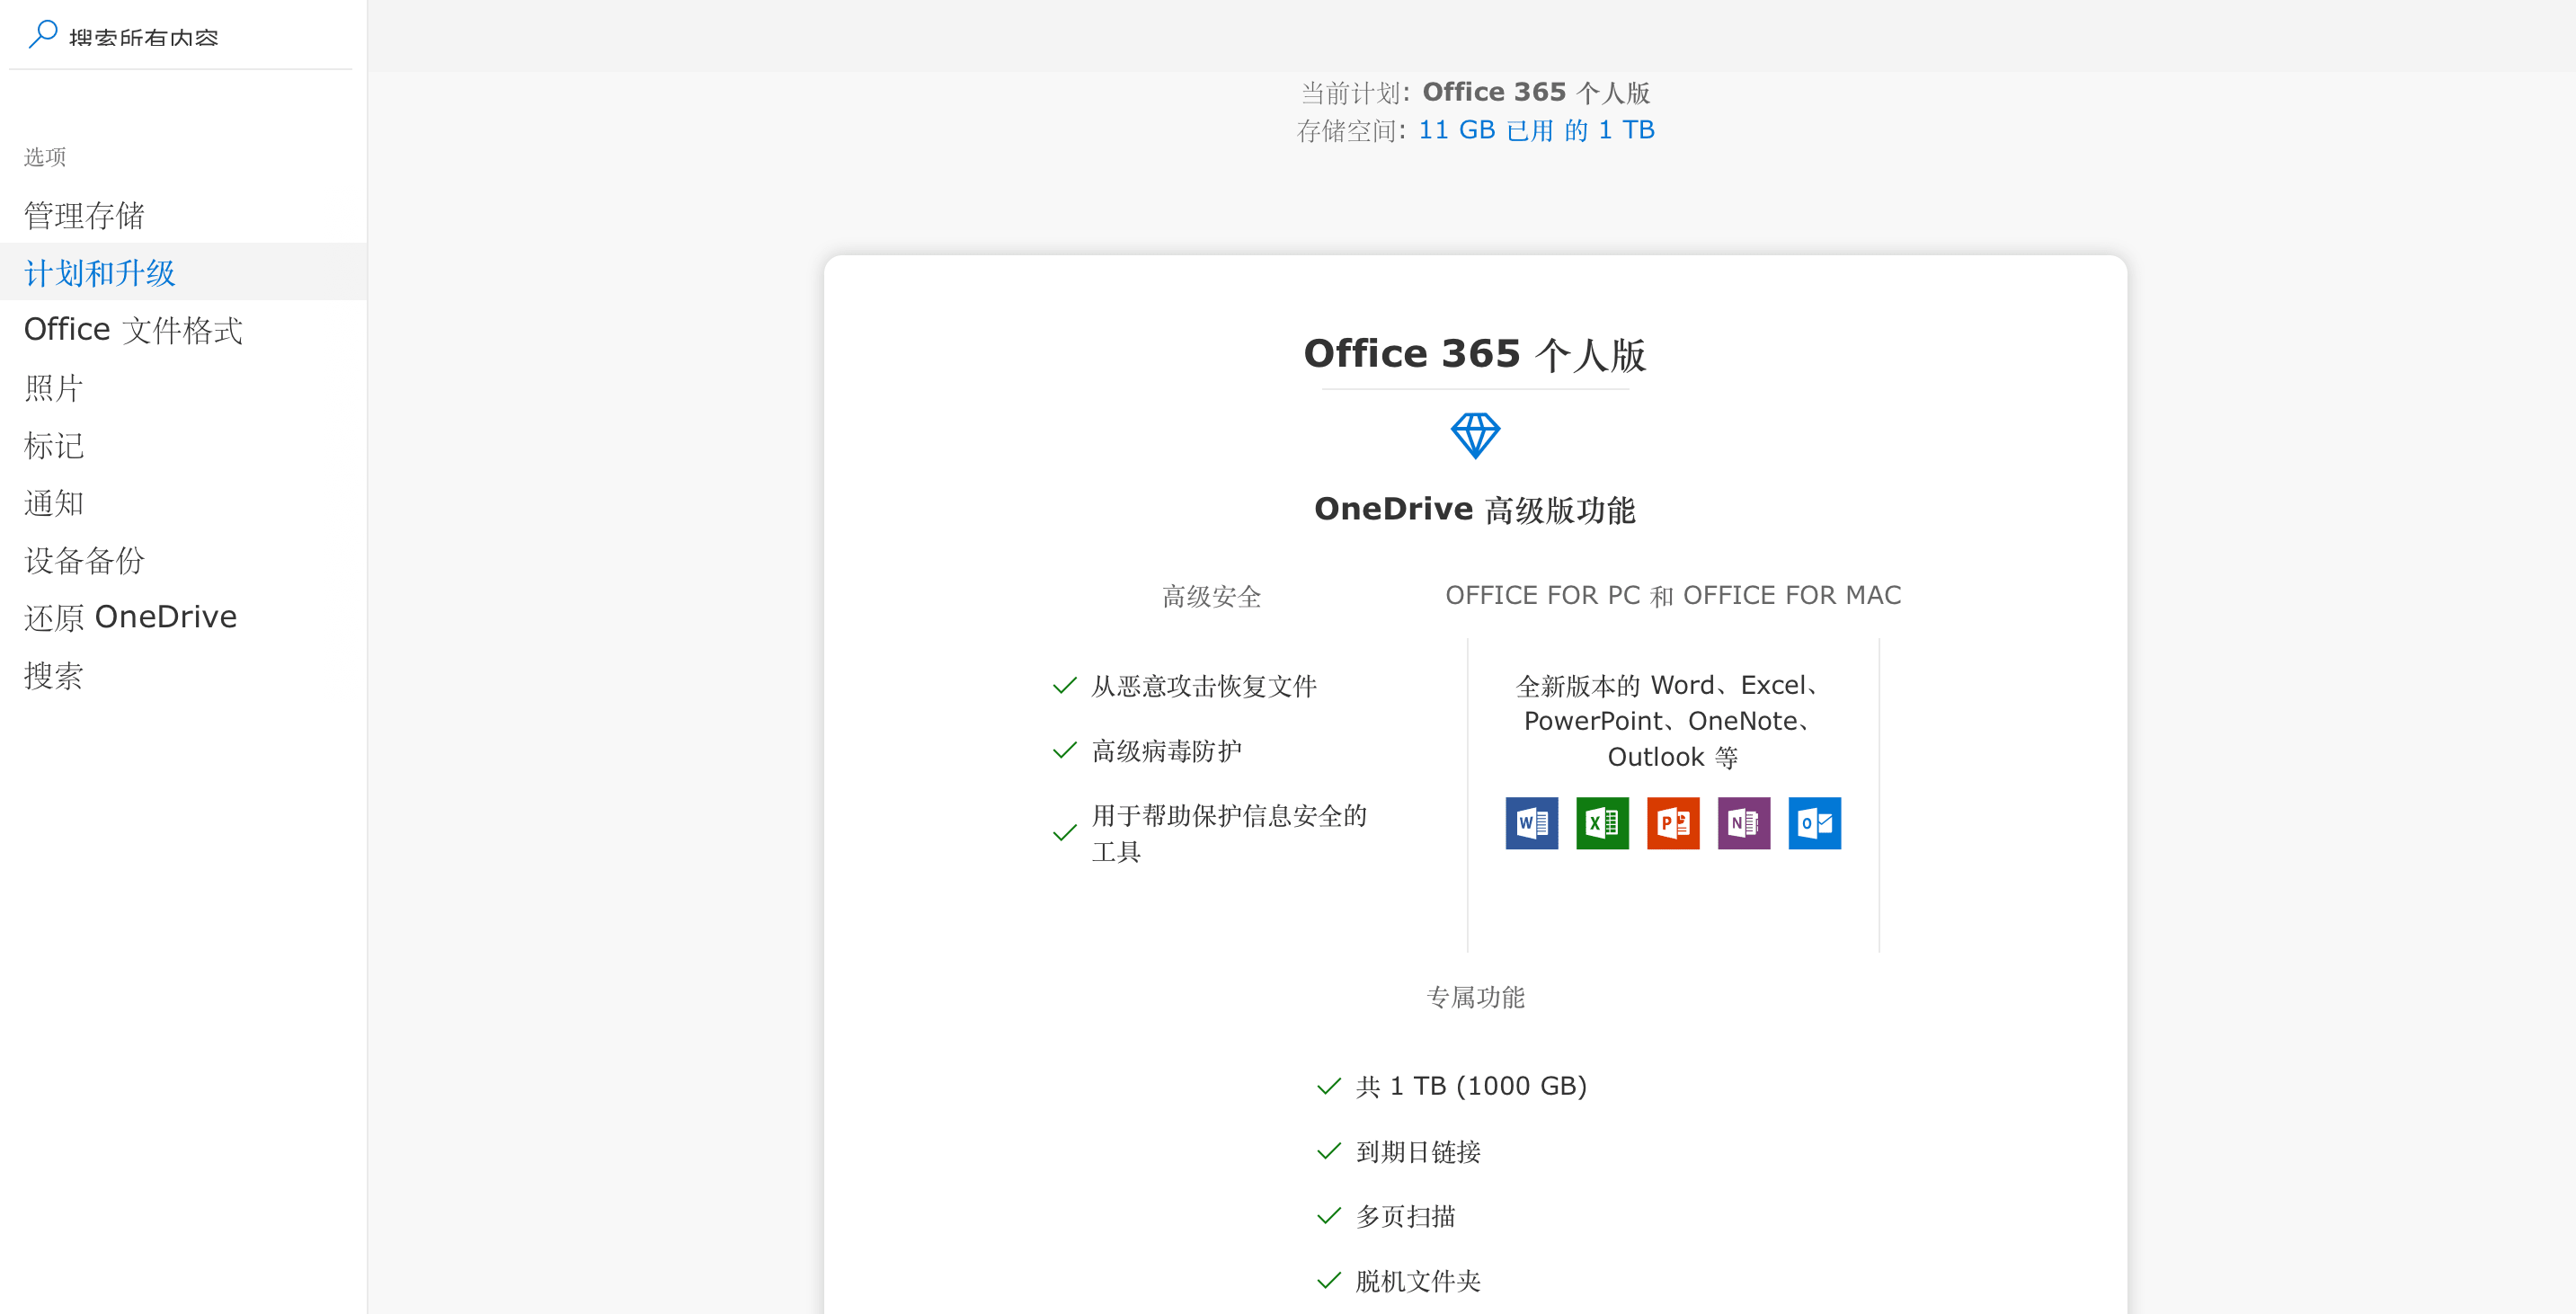Click 用于帮助保护信息安全的工具 feature text
The image size is (2576, 1314).
(1229, 833)
